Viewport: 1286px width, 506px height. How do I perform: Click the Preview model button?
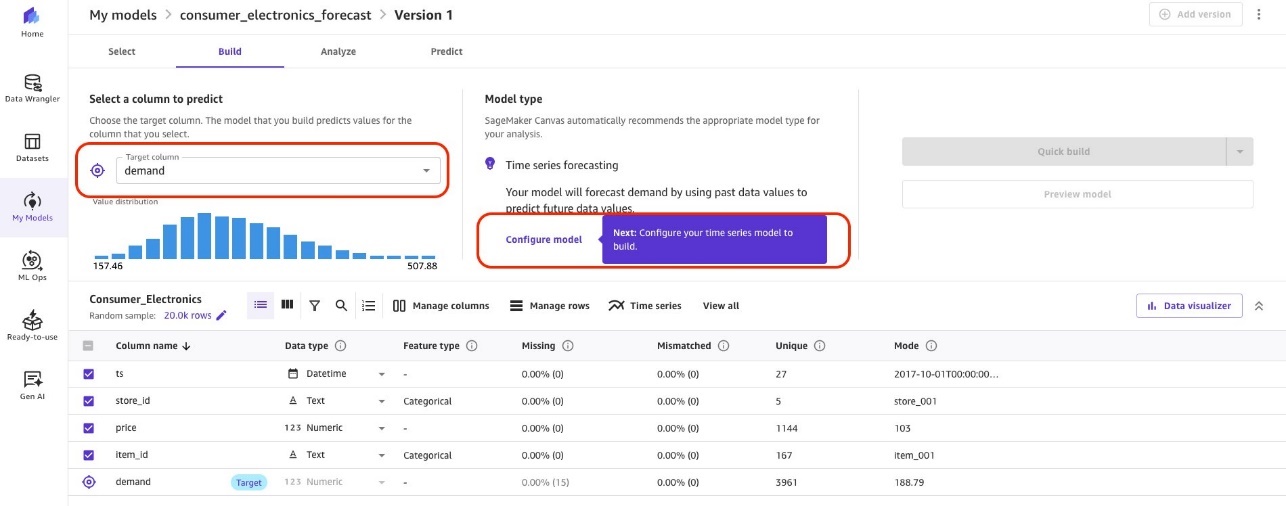1077,194
